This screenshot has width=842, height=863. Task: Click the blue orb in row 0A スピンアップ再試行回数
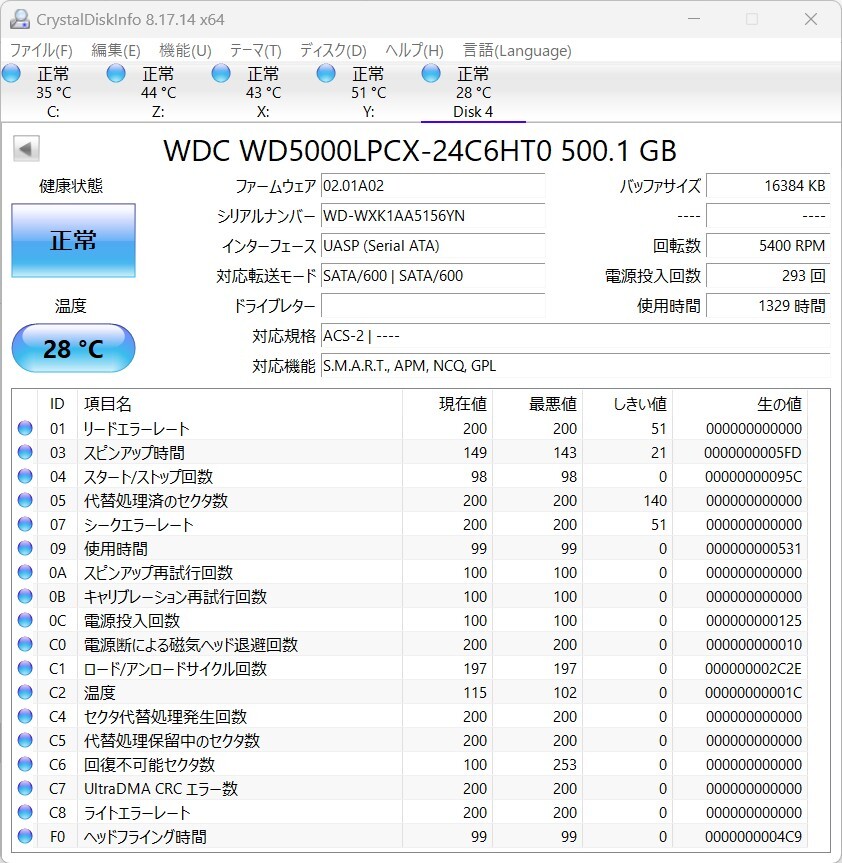[25, 572]
